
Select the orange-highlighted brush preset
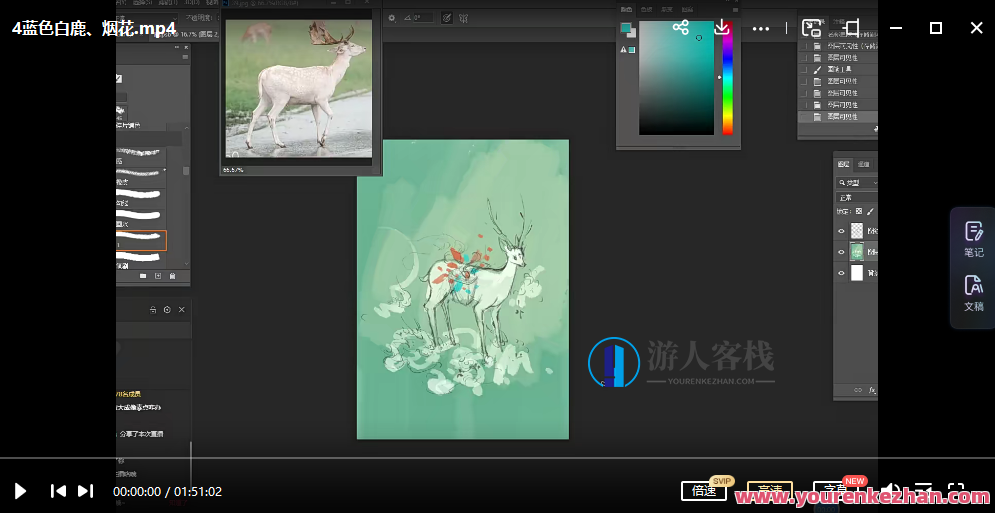point(141,241)
